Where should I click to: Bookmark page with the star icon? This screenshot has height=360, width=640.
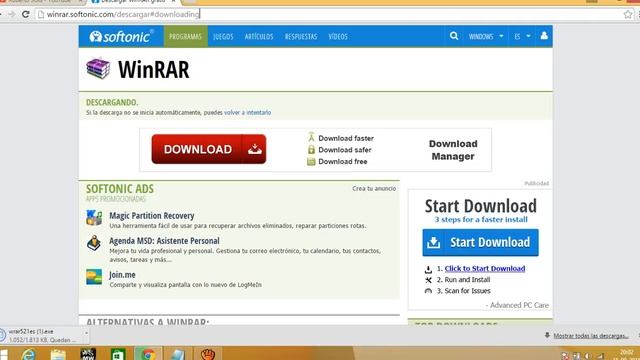[x=628, y=14]
